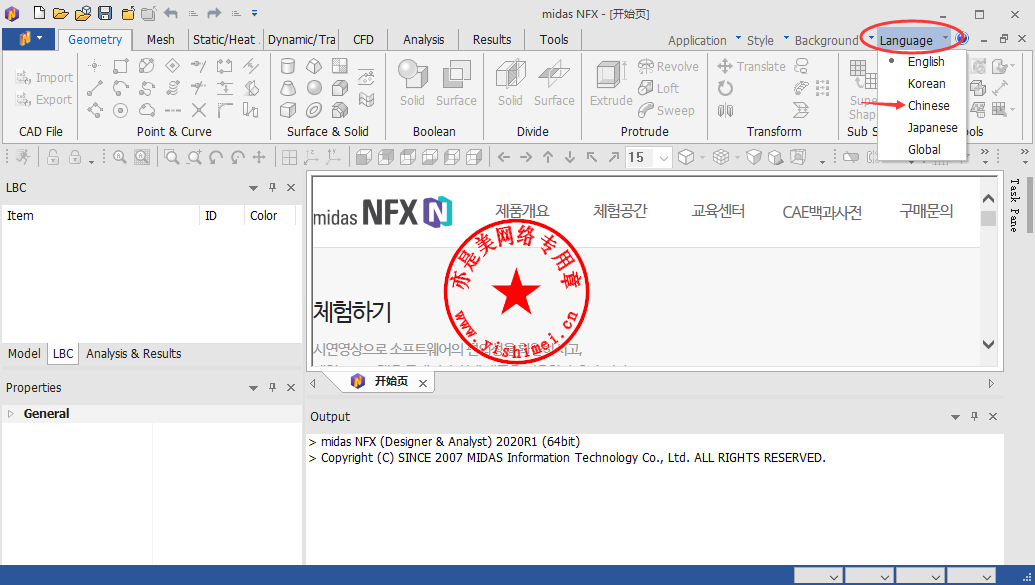Choose the Sweep tool

(666, 110)
